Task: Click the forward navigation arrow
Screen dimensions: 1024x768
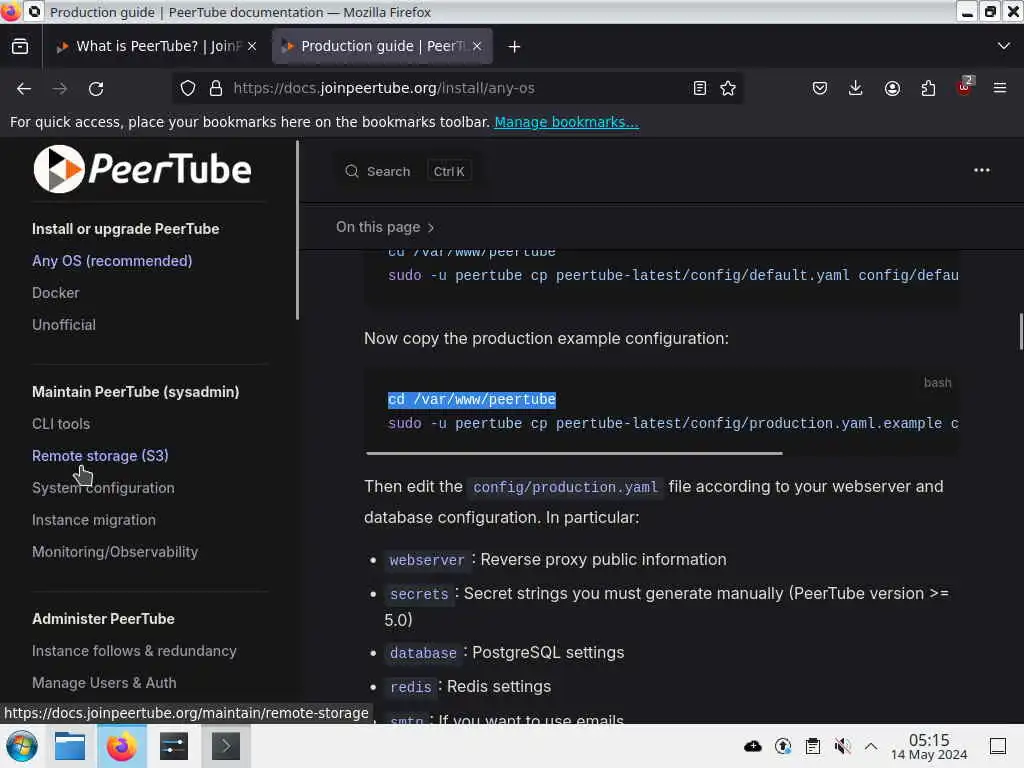Action: coord(60,88)
